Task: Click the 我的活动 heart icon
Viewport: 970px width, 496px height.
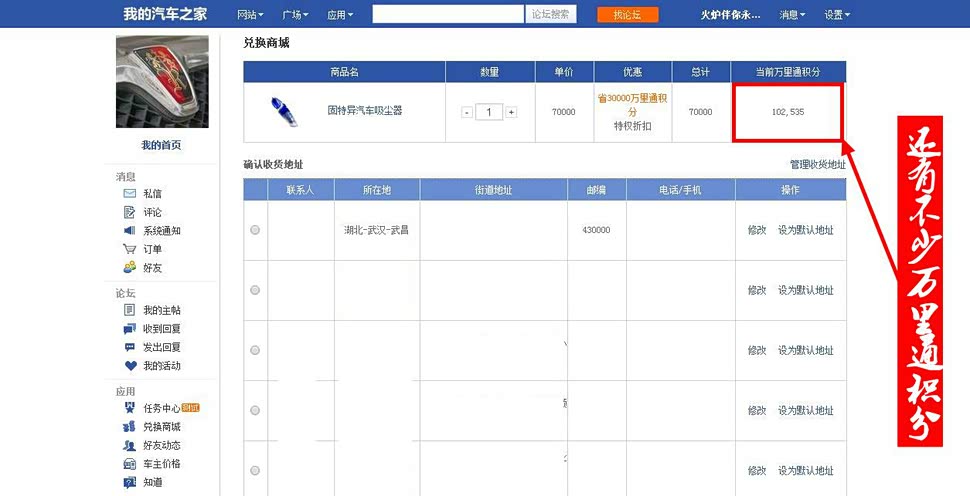Action: point(131,366)
